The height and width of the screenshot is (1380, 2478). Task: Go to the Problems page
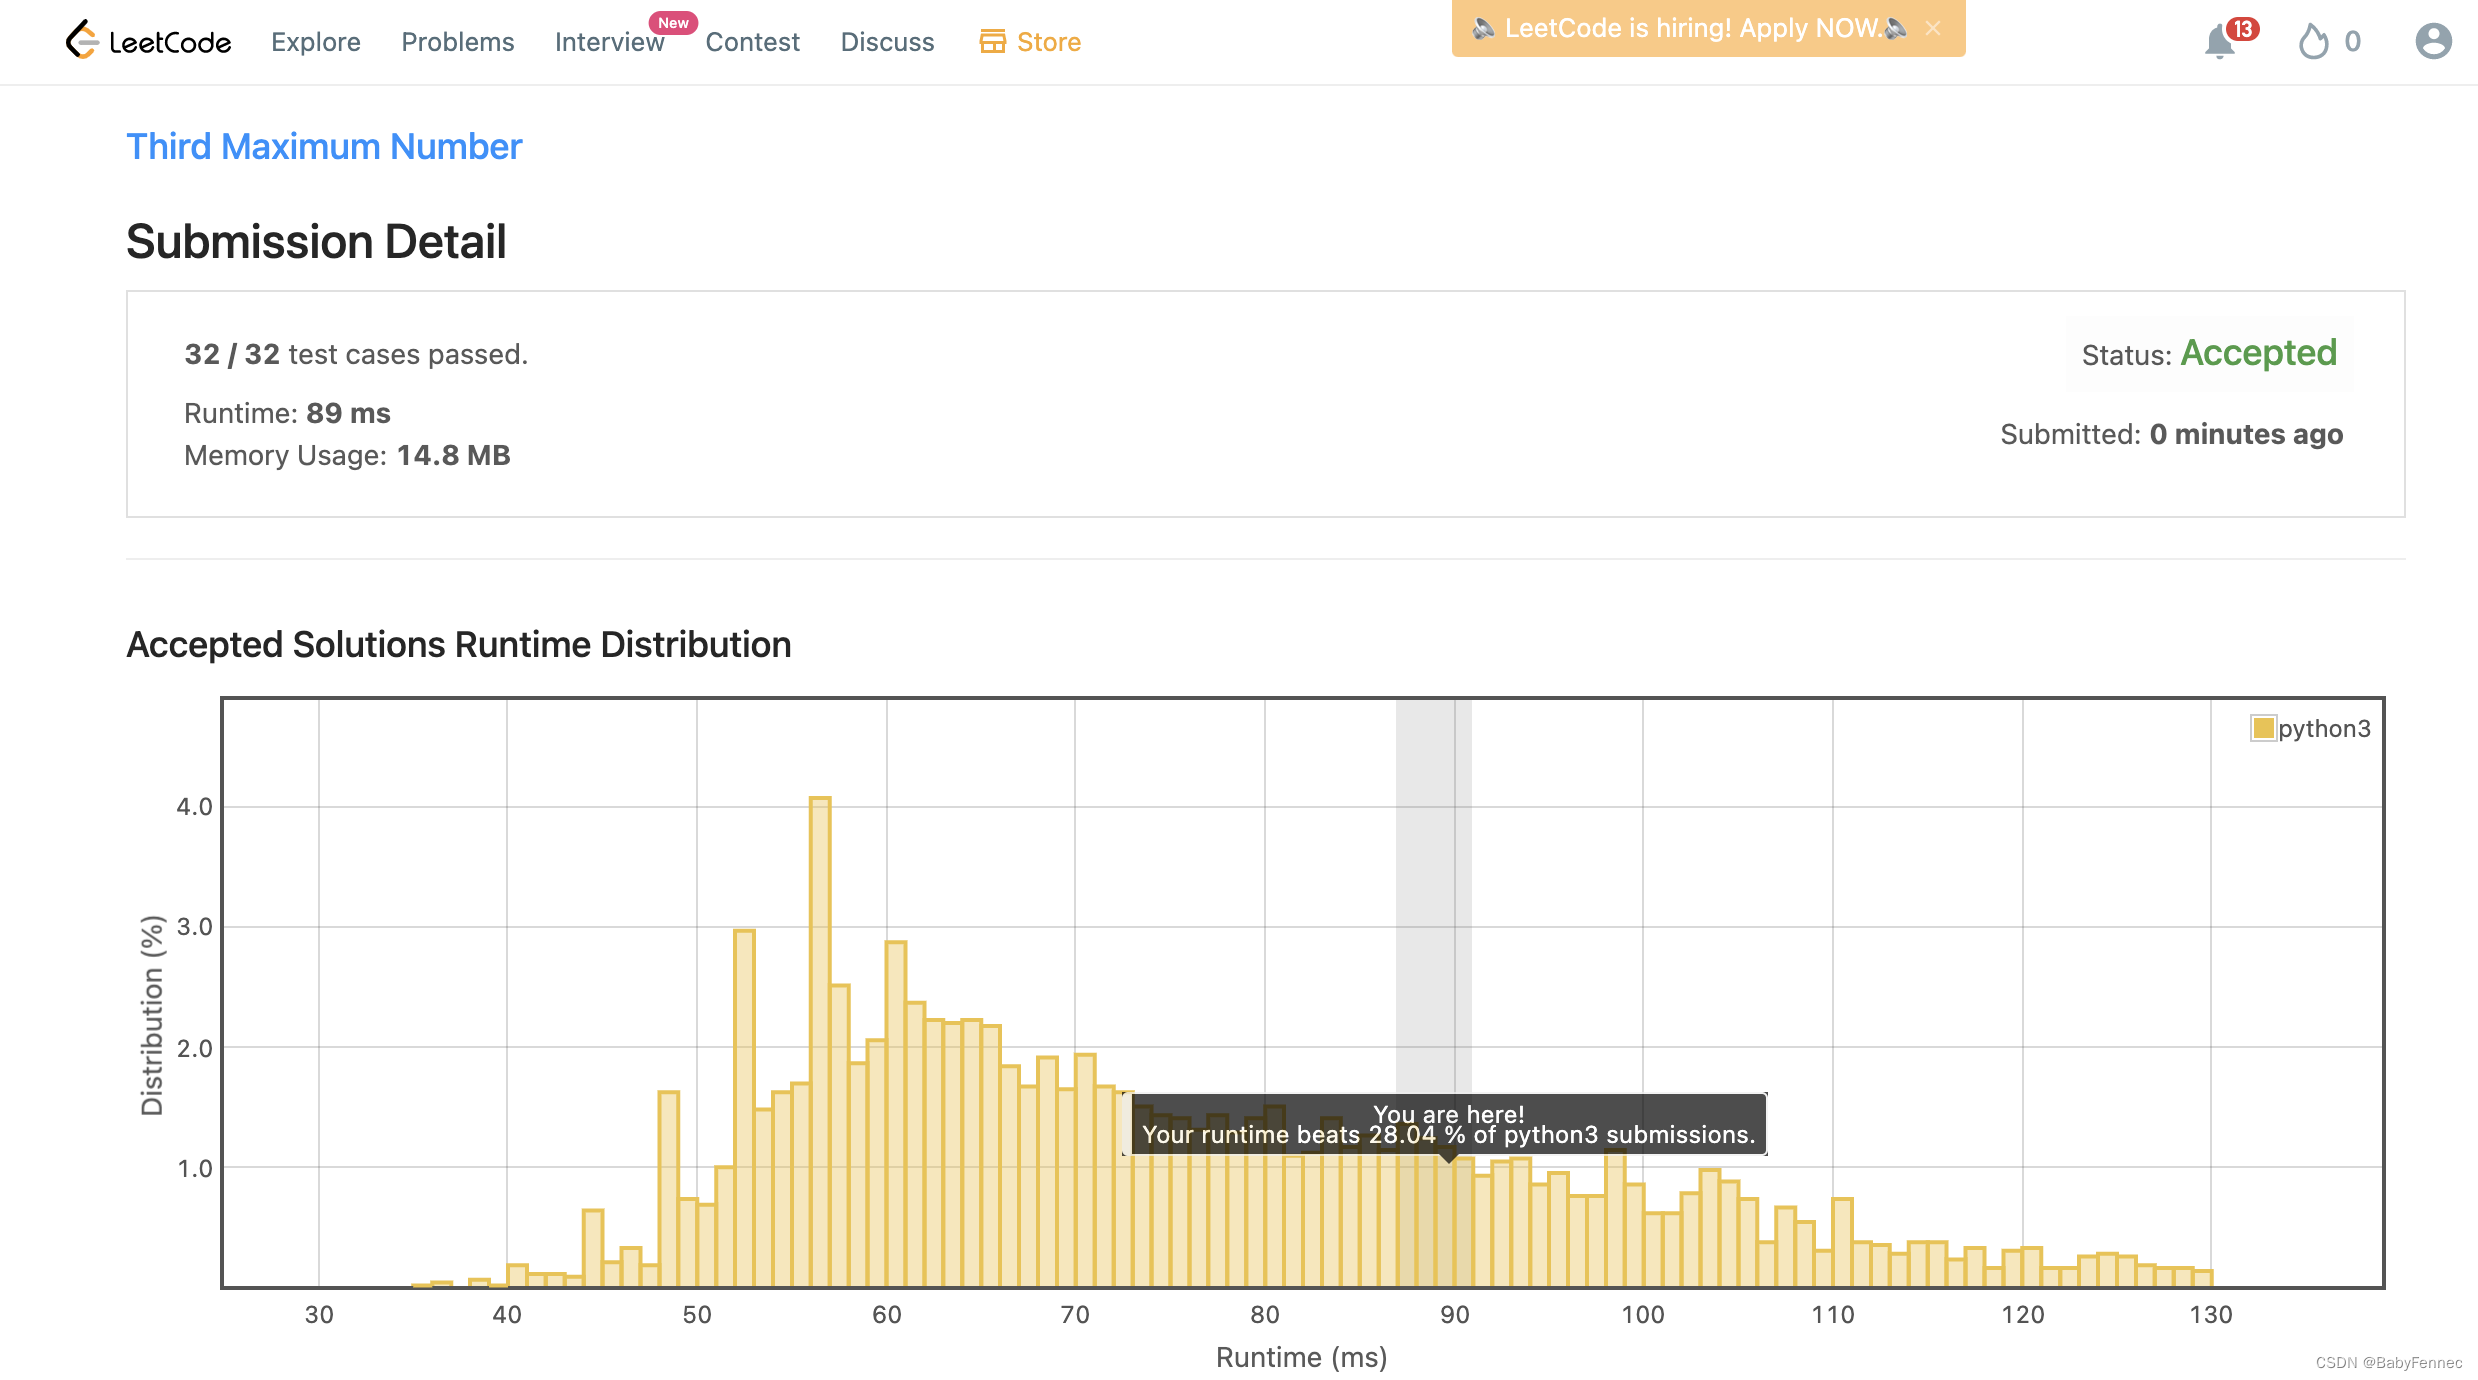coord(458,42)
